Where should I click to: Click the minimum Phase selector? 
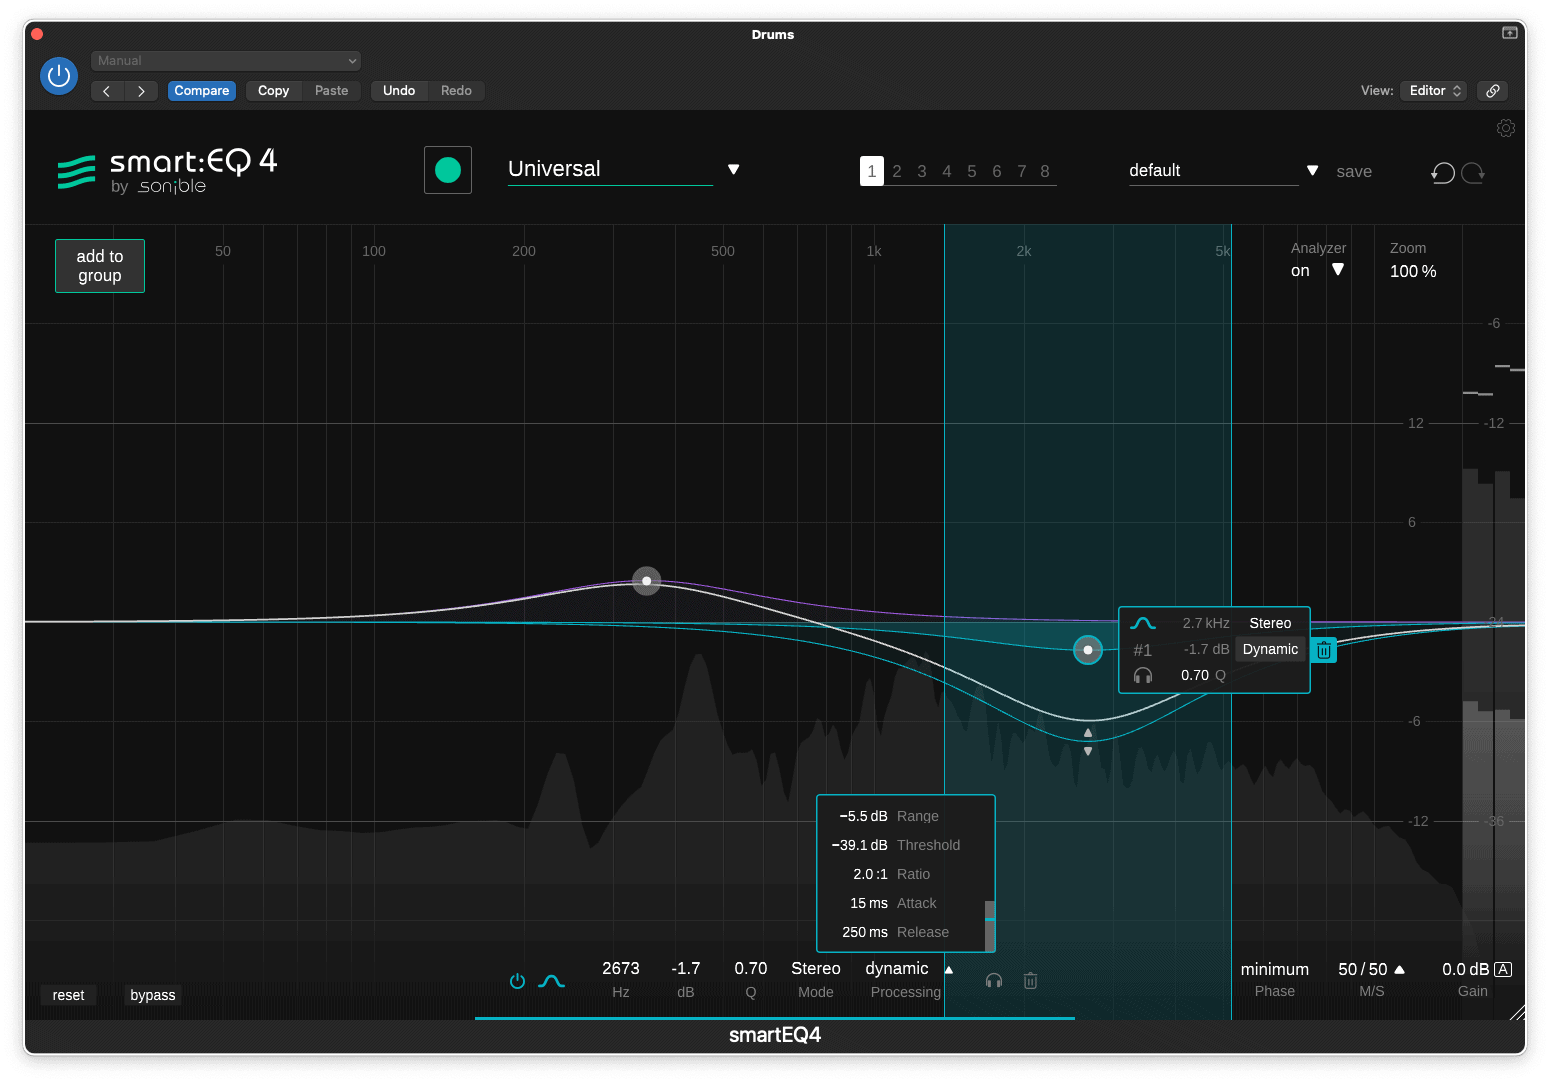pyautogui.click(x=1275, y=970)
